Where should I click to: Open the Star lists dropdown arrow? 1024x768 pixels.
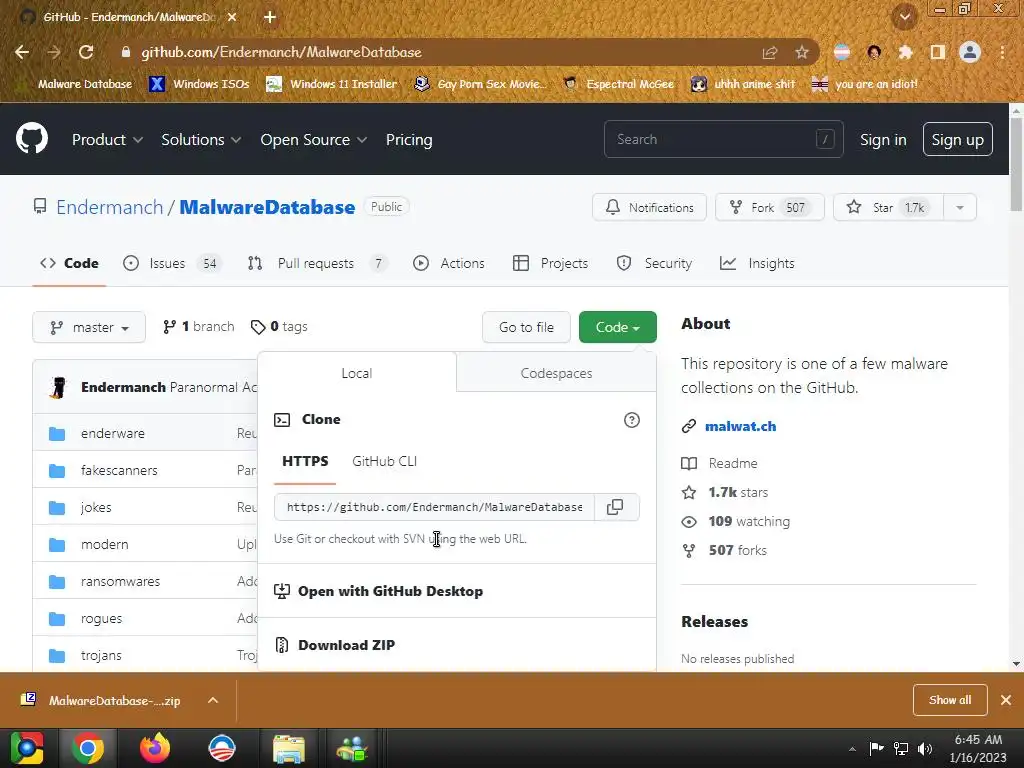pyautogui.click(x=960, y=208)
